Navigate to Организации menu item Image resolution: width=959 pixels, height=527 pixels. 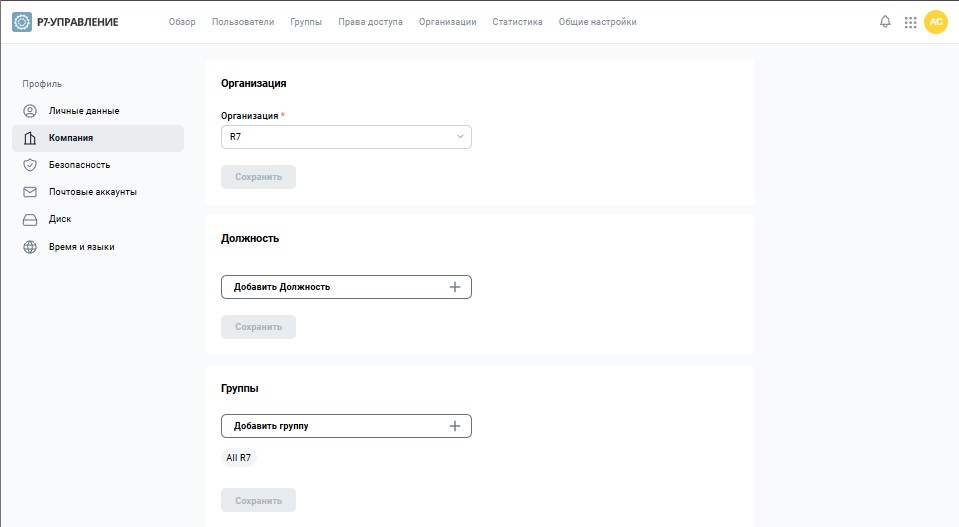click(x=448, y=22)
